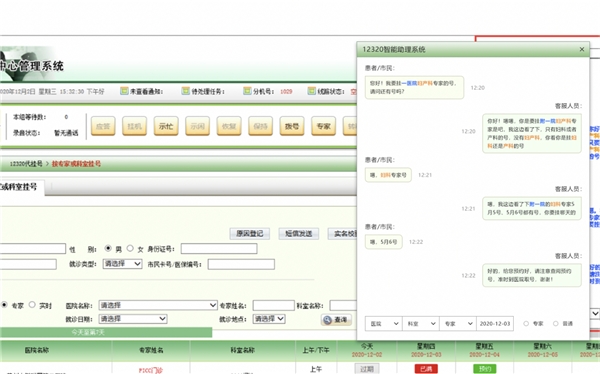Open the 医院名称 hospital dropdown

tap(158, 305)
